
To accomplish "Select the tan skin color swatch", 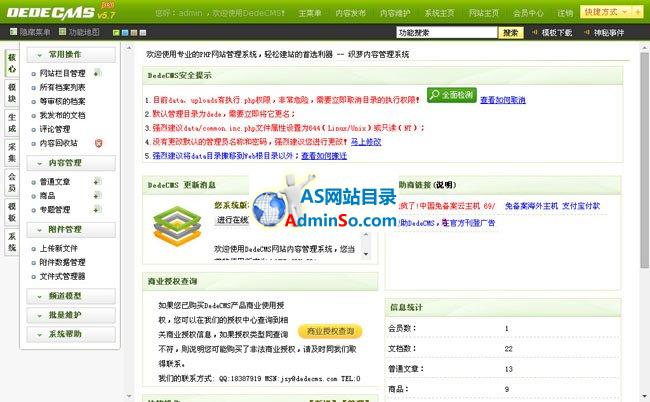I will (x=134, y=33).
